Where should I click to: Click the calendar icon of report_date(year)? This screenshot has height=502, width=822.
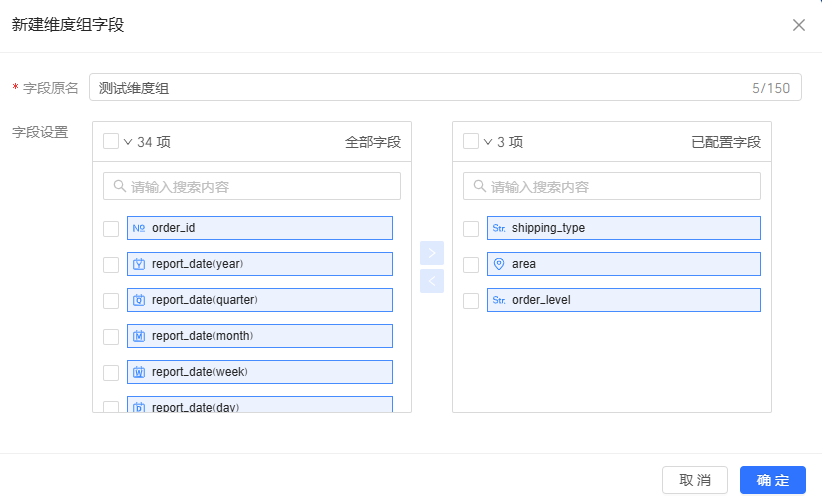(x=139, y=264)
